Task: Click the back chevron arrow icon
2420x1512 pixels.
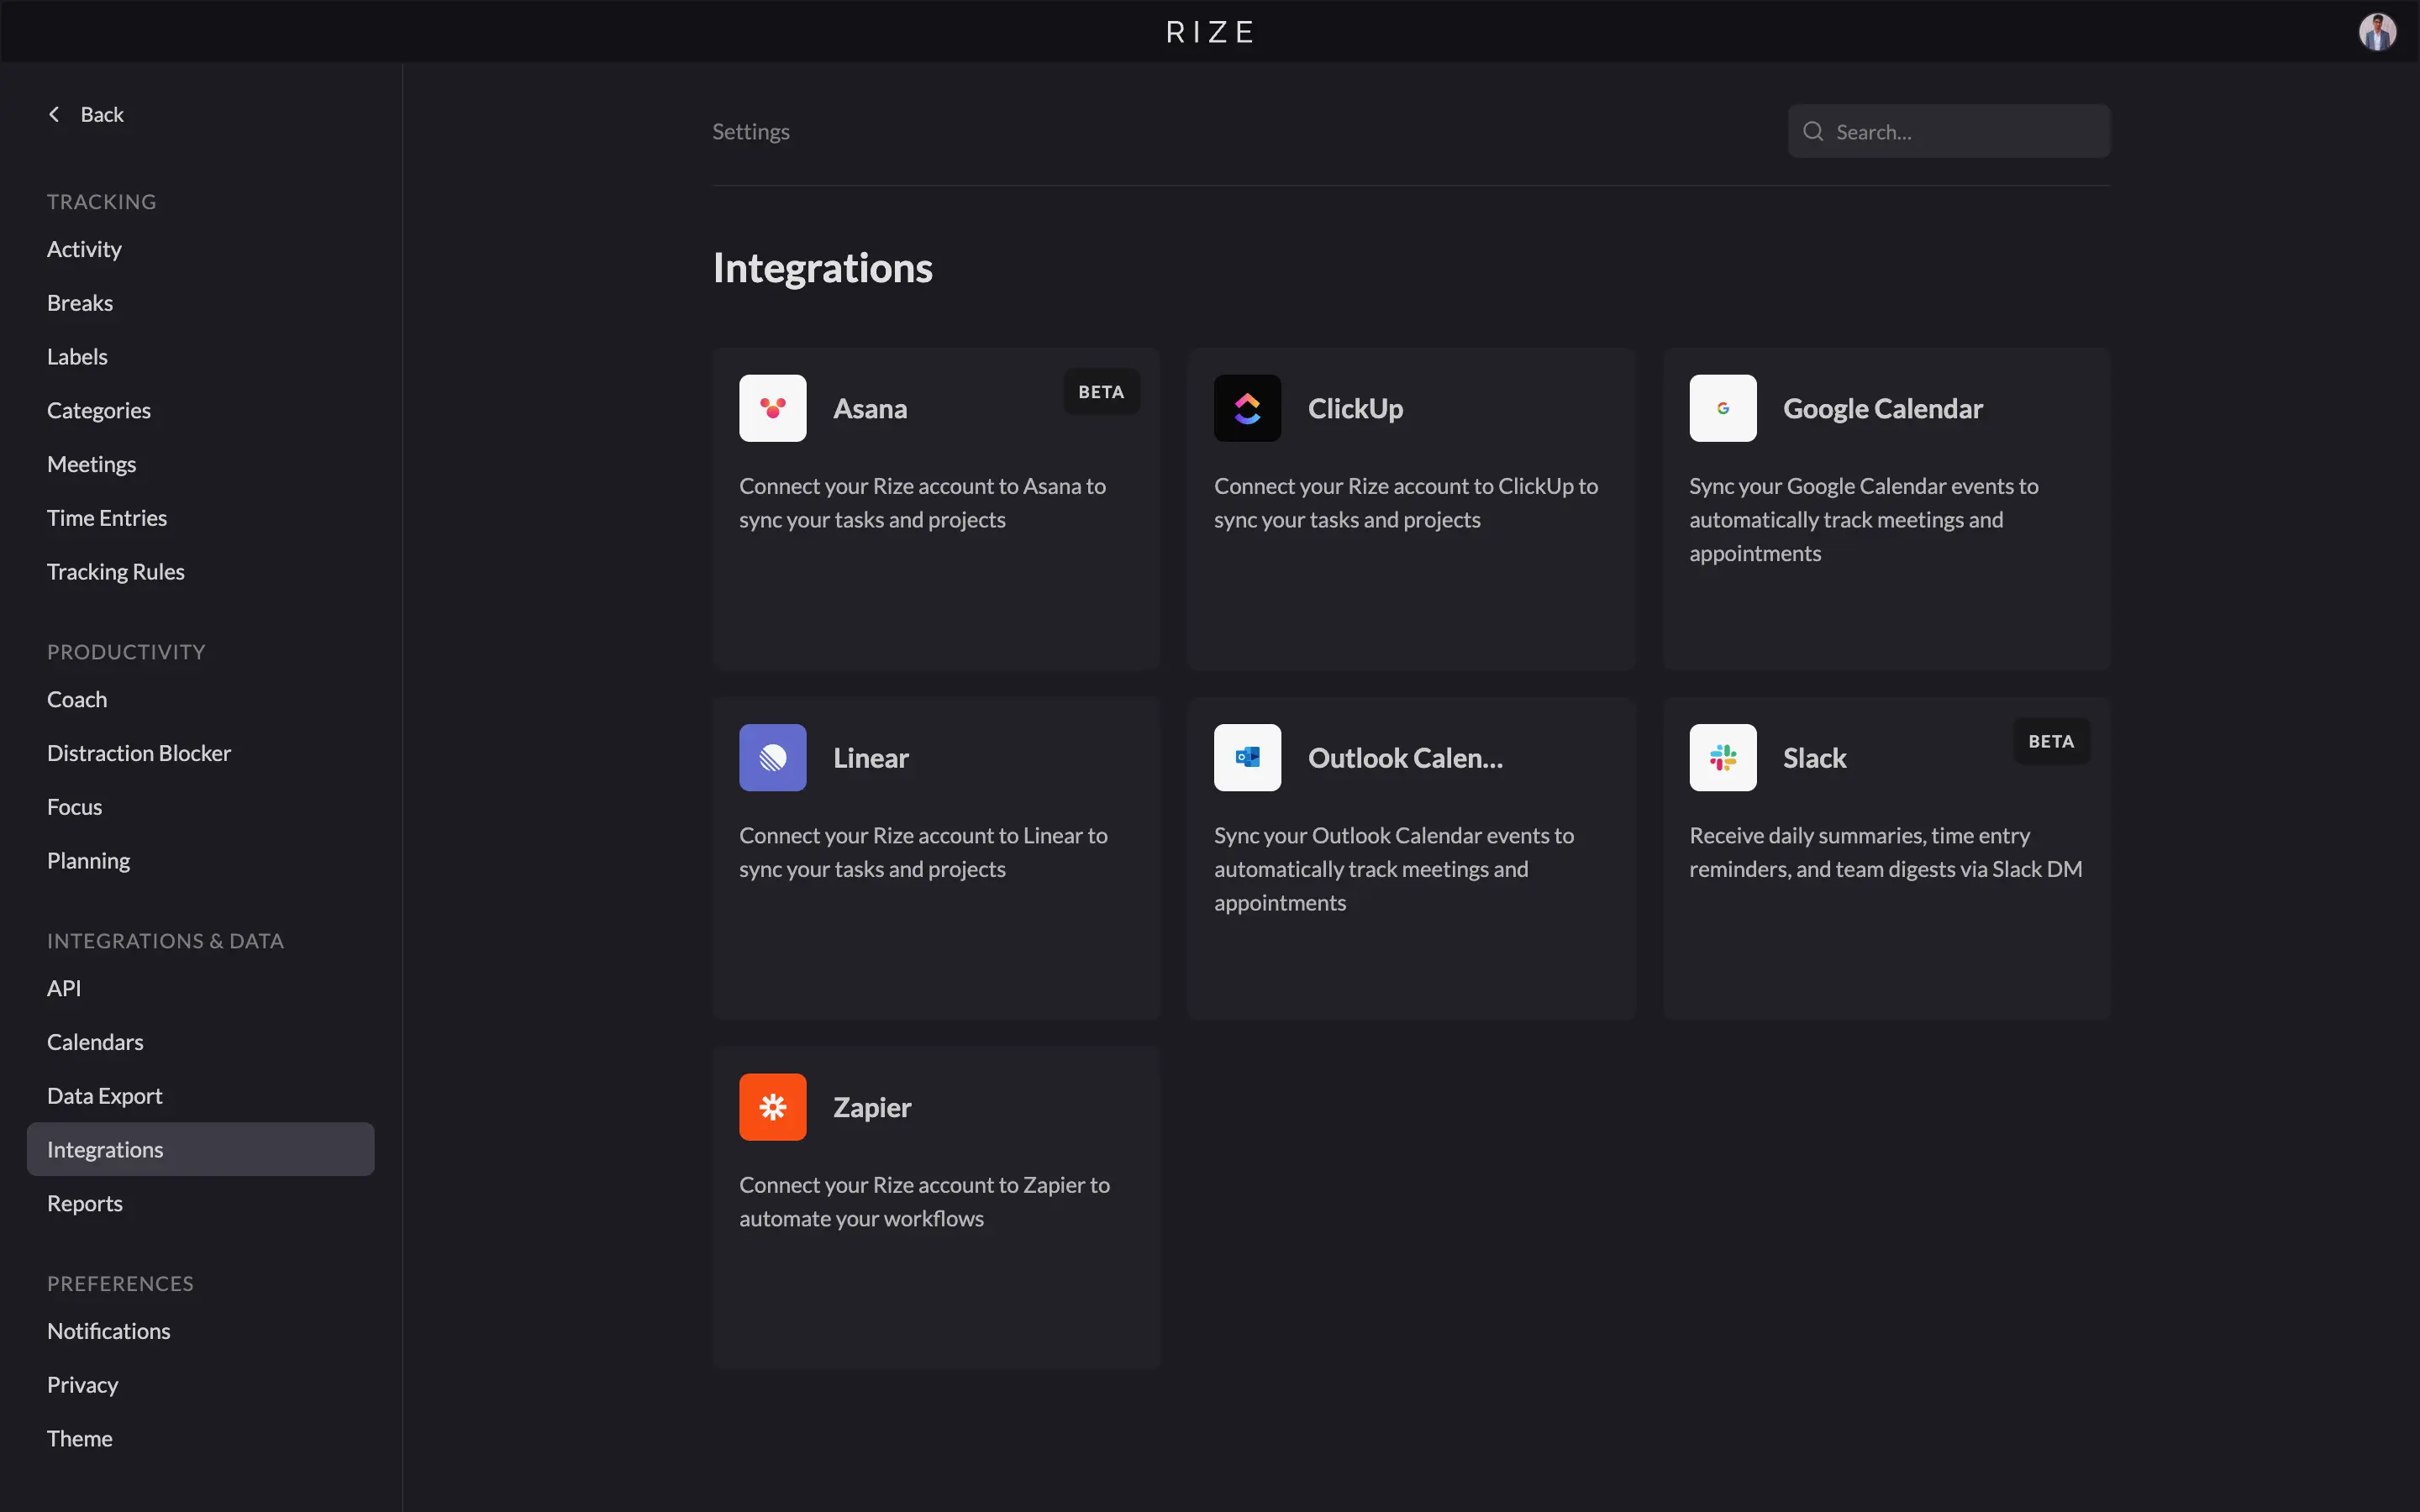Action: point(54,115)
